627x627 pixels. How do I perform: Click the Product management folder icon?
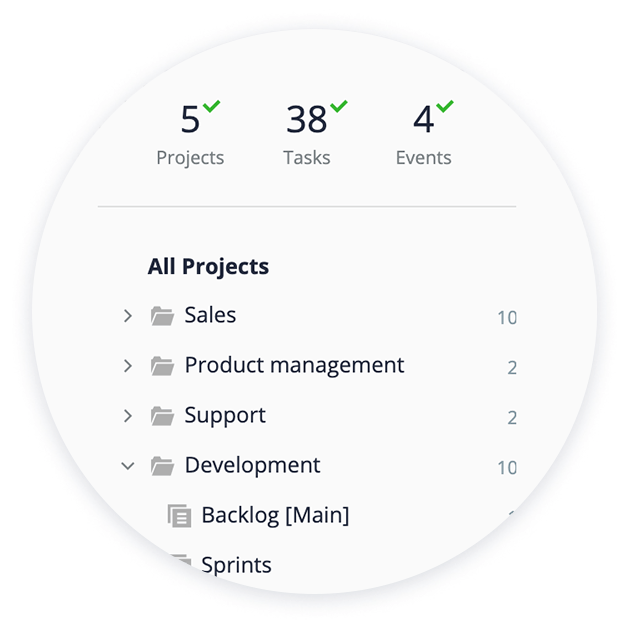pos(162,366)
